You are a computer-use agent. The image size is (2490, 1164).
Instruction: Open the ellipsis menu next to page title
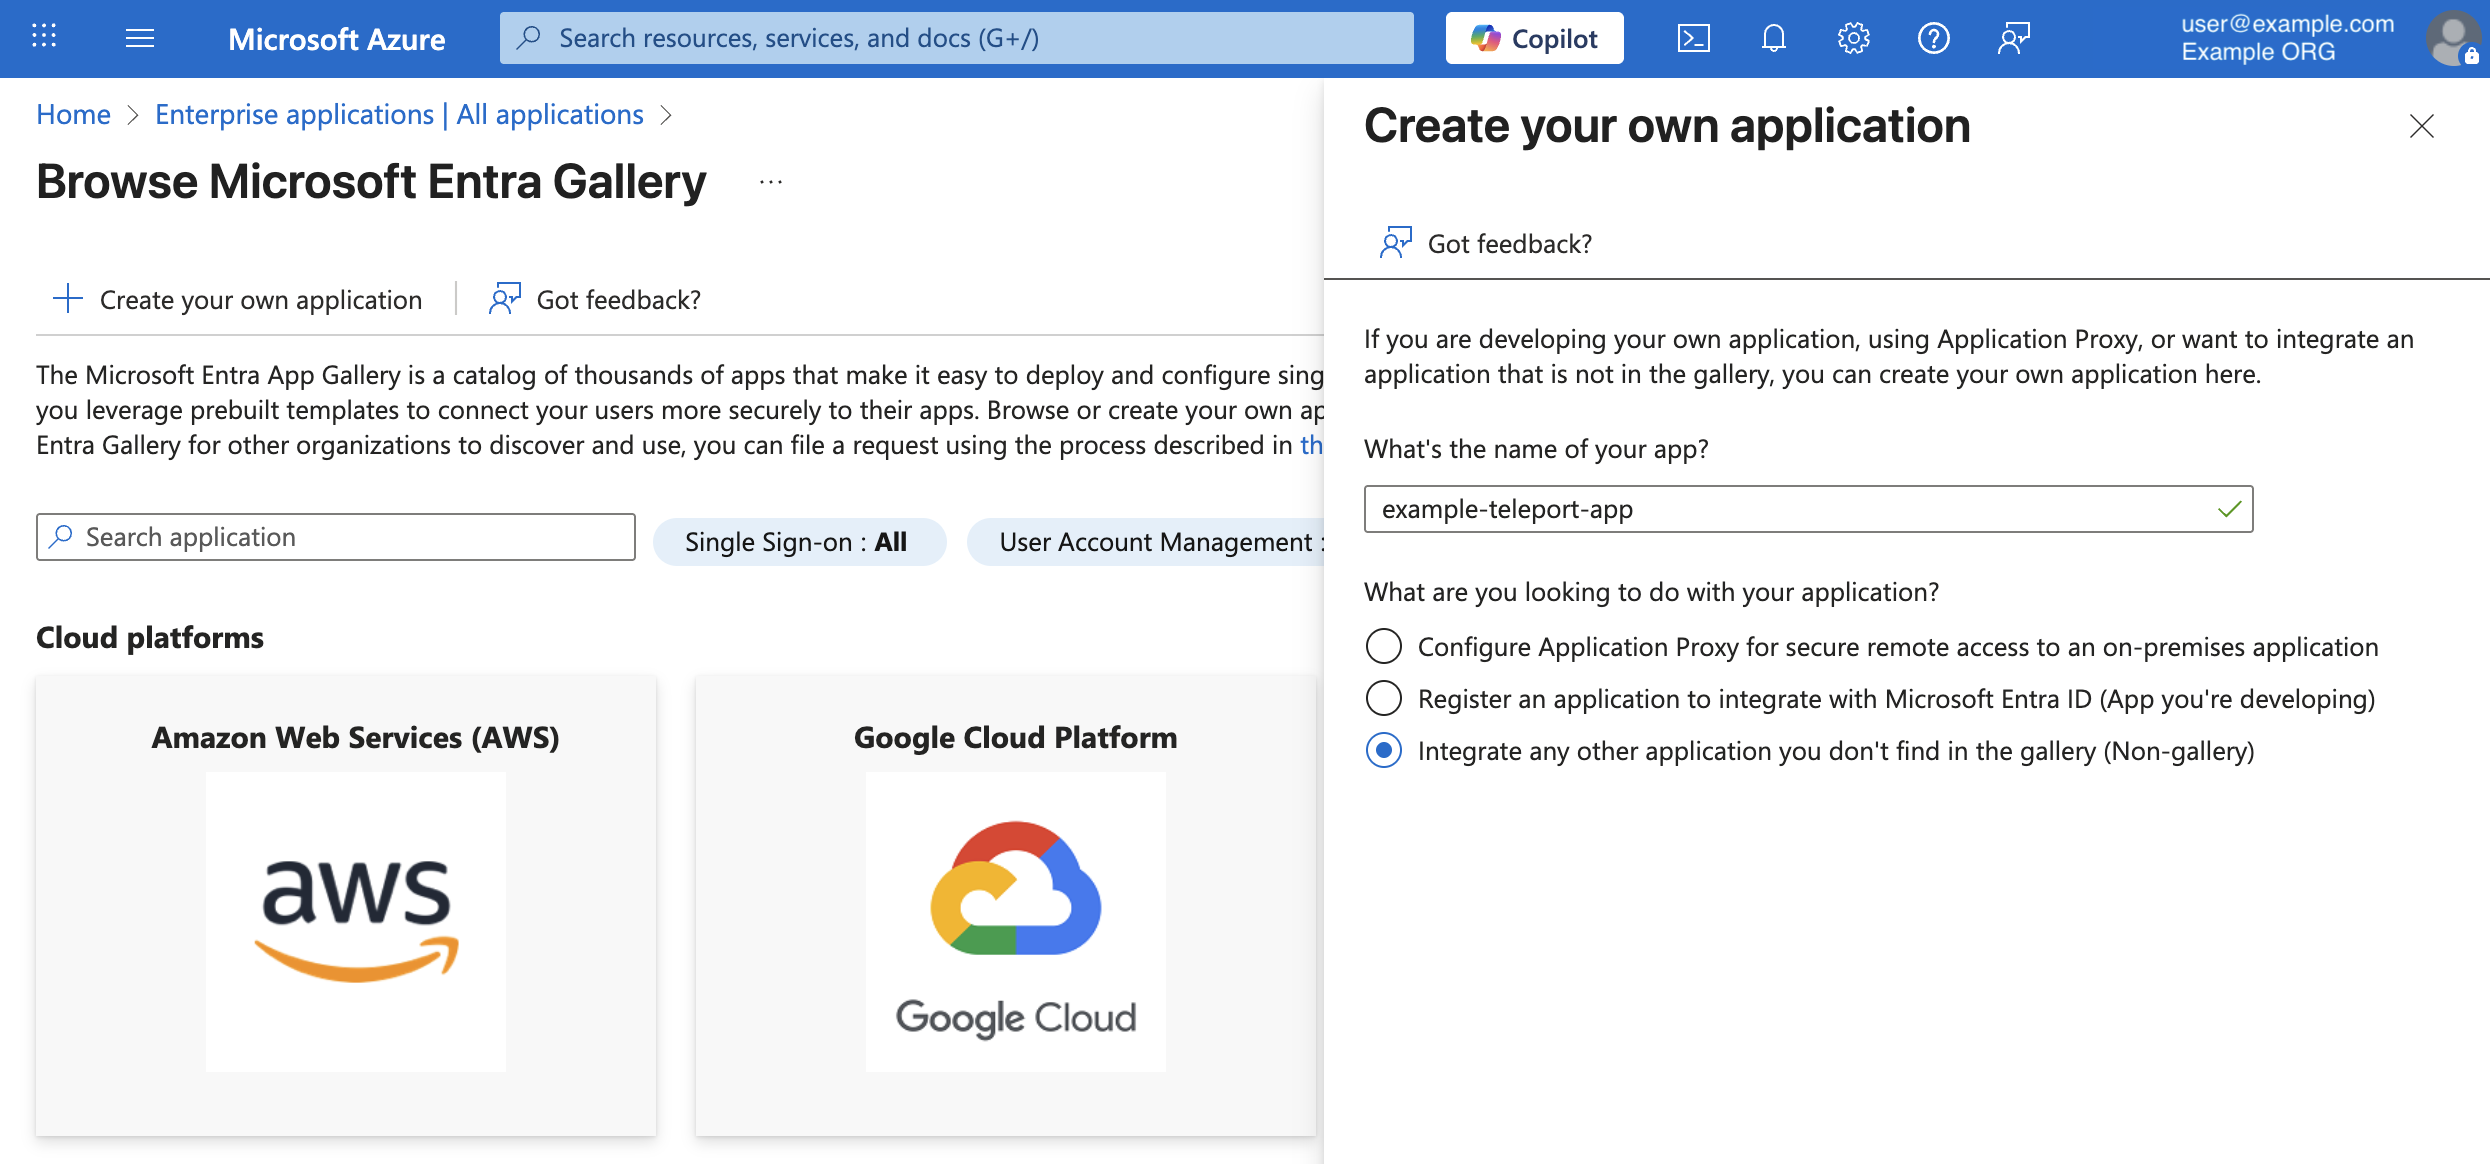point(769,181)
